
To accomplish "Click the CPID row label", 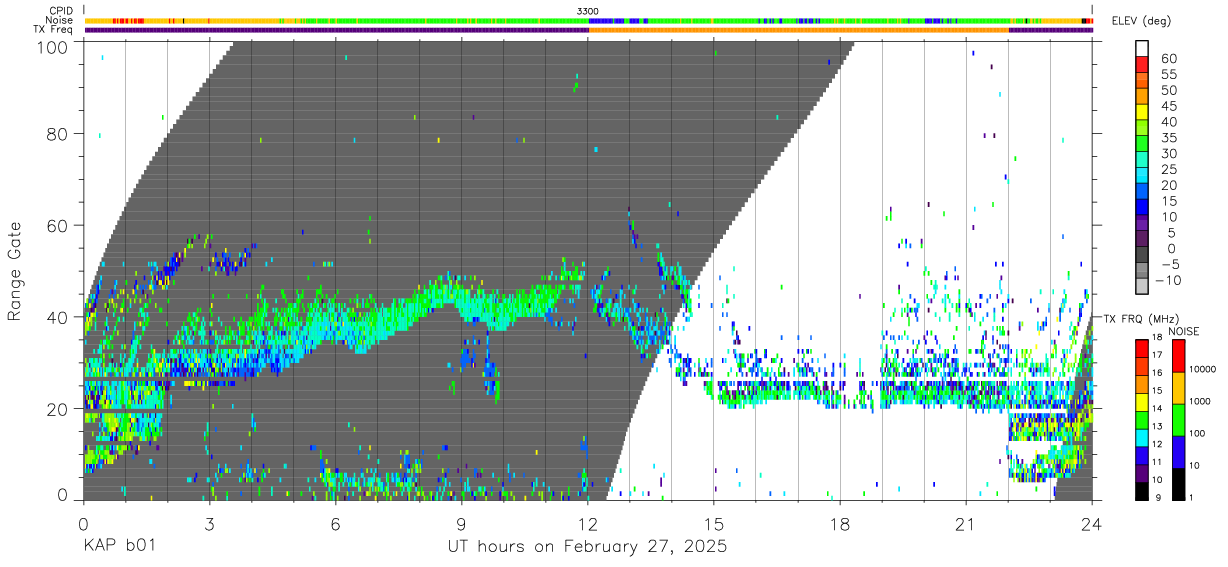I will (x=61, y=10).
